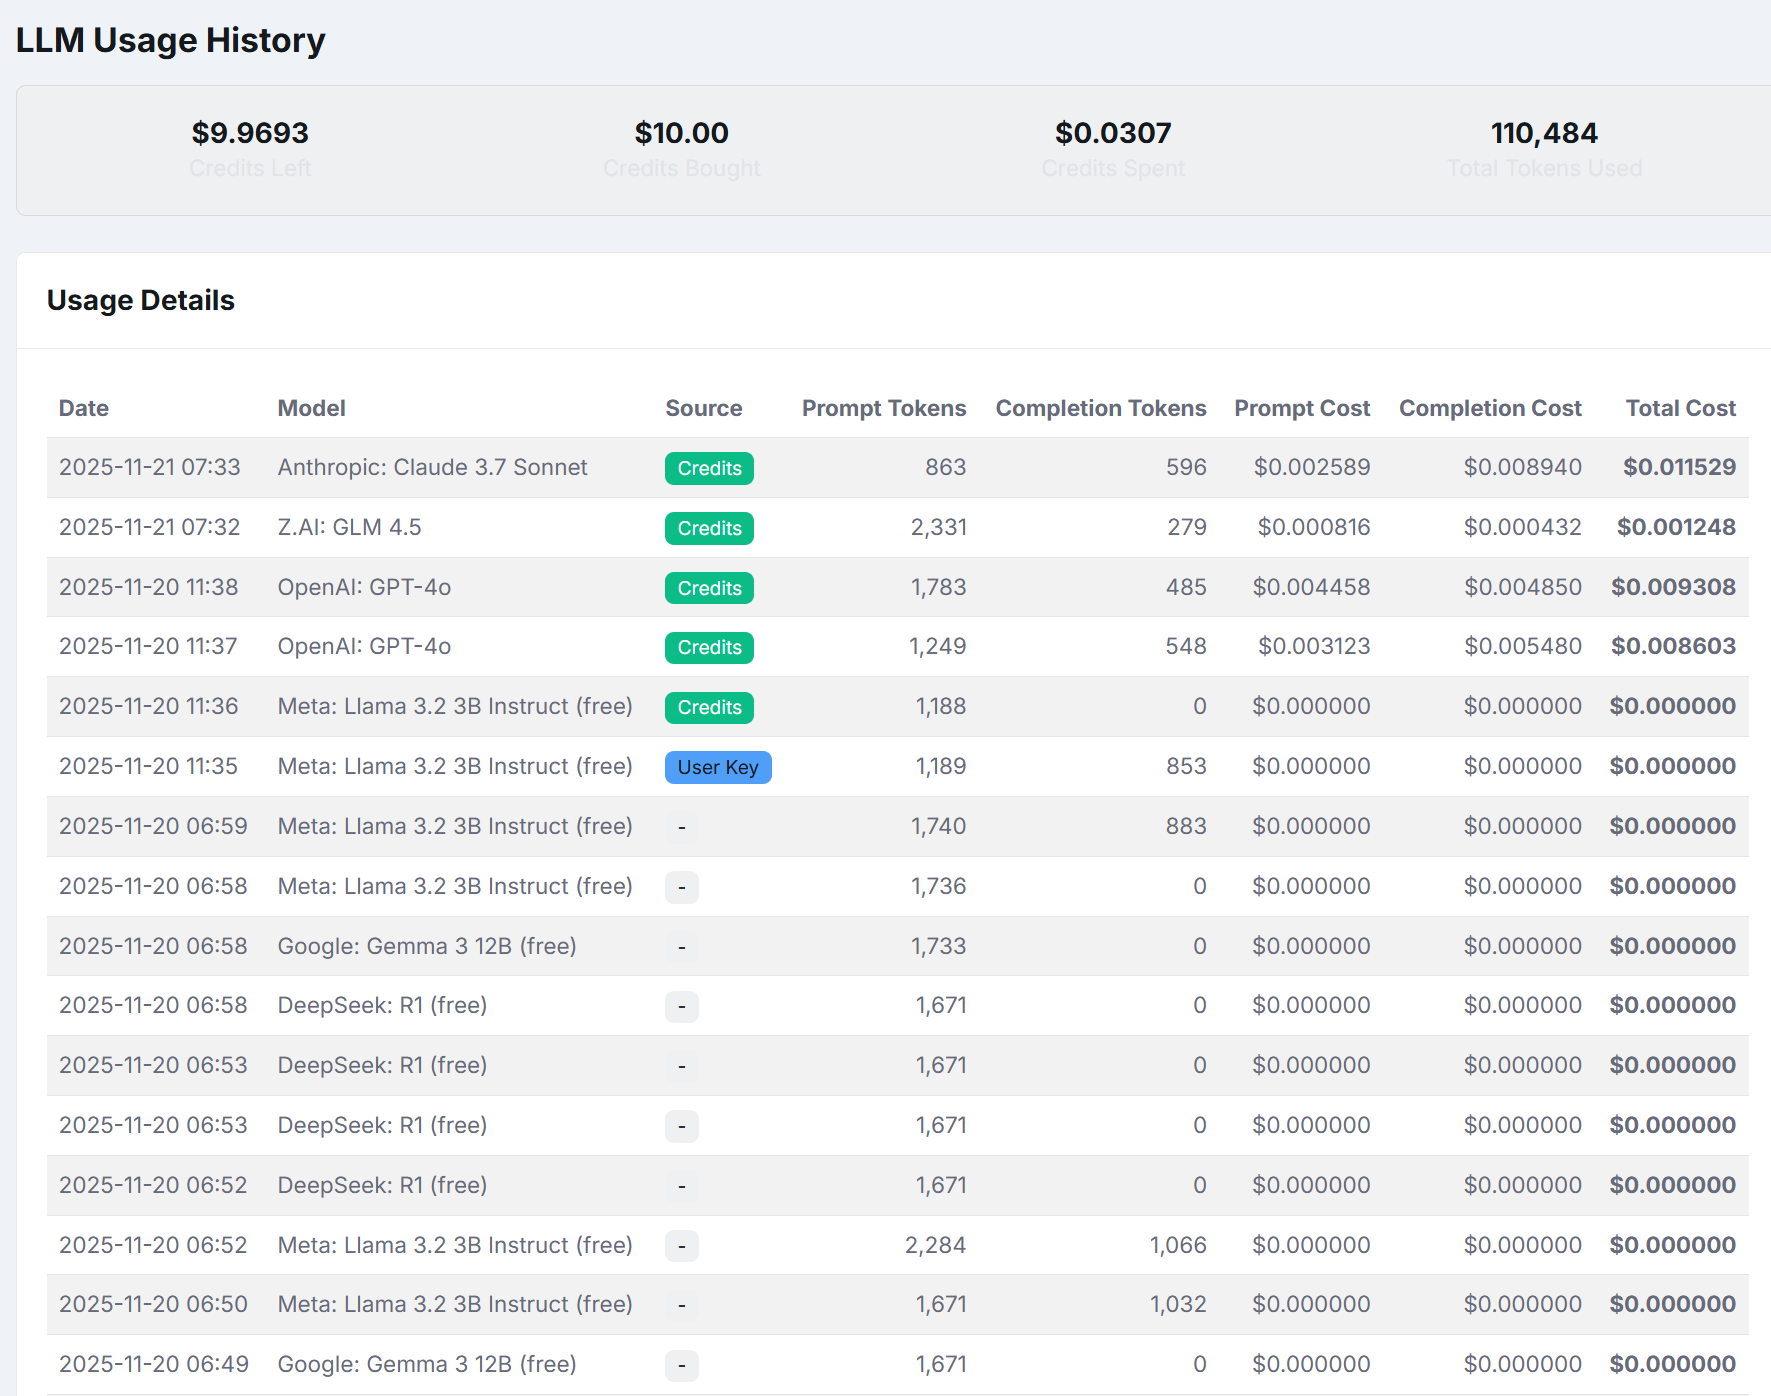The image size is (1771, 1396).
Task: Select Anthropic: Claude 3.7 Sonnet model cell
Action: click(x=432, y=467)
